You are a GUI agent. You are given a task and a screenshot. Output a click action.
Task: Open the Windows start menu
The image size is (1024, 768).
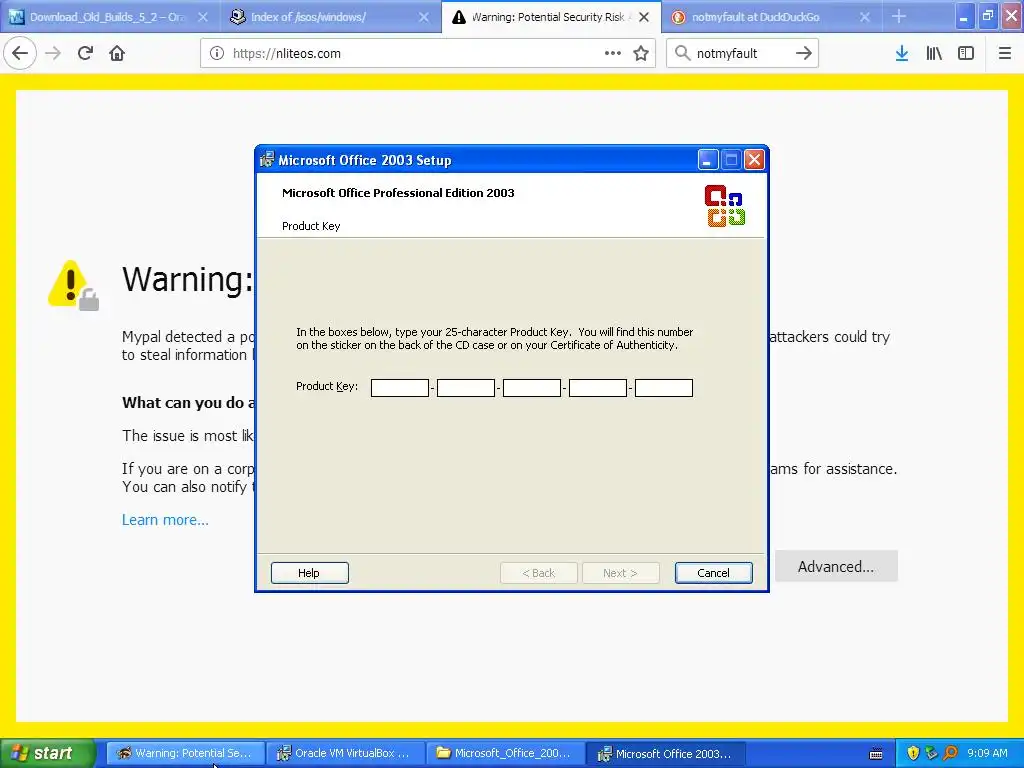pyautogui.click(x=48, y=753)
